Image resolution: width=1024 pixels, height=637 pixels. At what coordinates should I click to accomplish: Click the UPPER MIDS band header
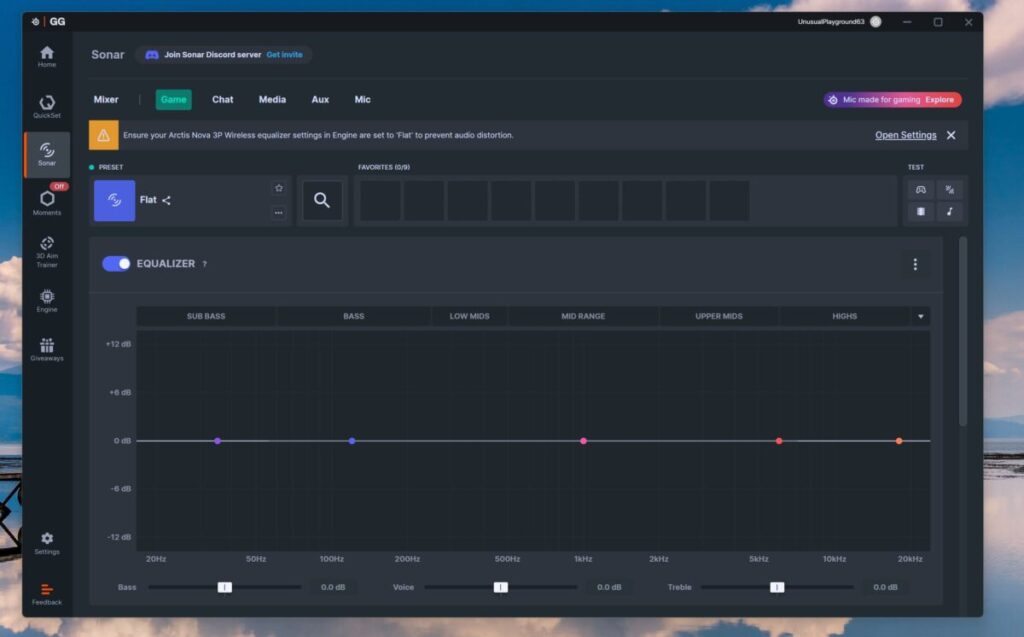tap(718, 316)
